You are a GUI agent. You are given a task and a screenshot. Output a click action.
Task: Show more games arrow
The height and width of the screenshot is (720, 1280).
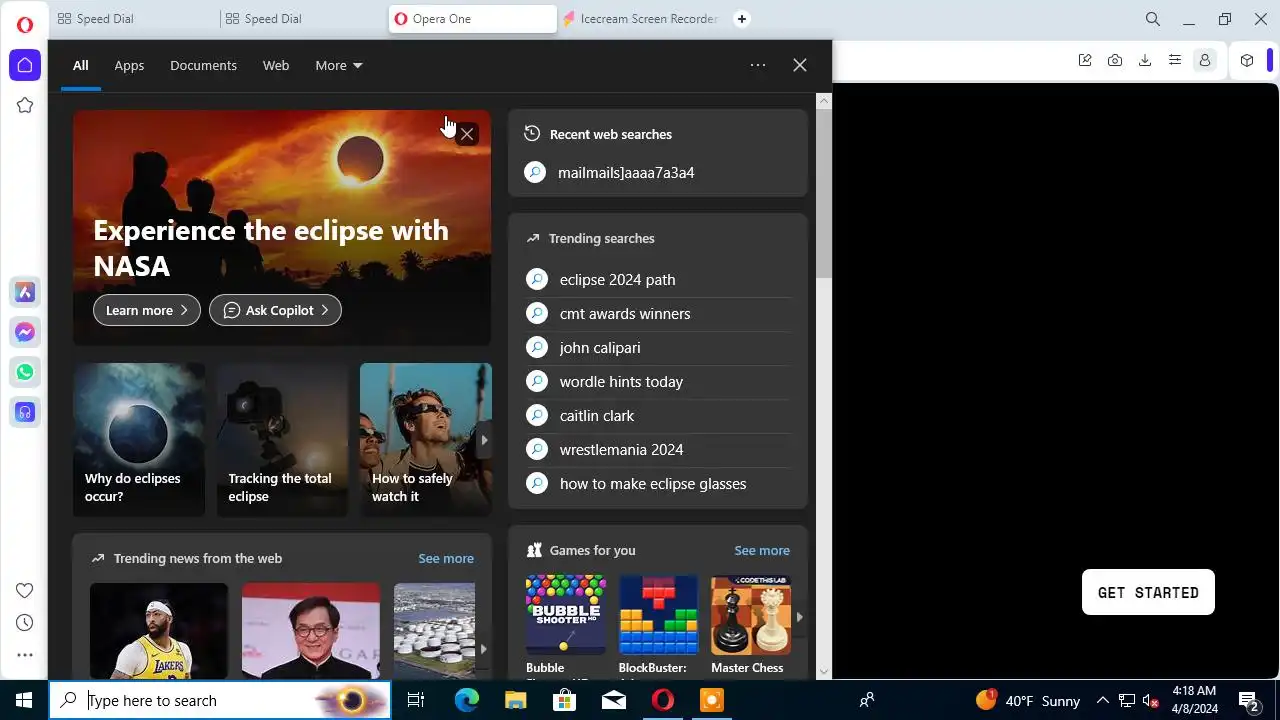click(799, 617)
